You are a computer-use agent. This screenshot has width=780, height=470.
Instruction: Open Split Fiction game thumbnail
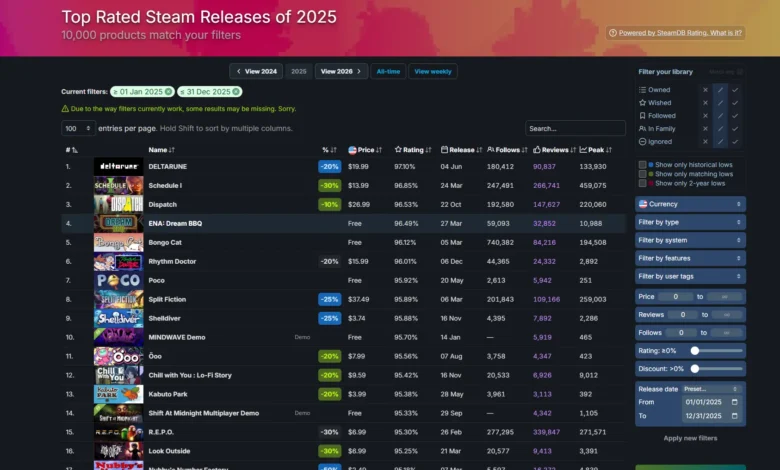[118, 299]
